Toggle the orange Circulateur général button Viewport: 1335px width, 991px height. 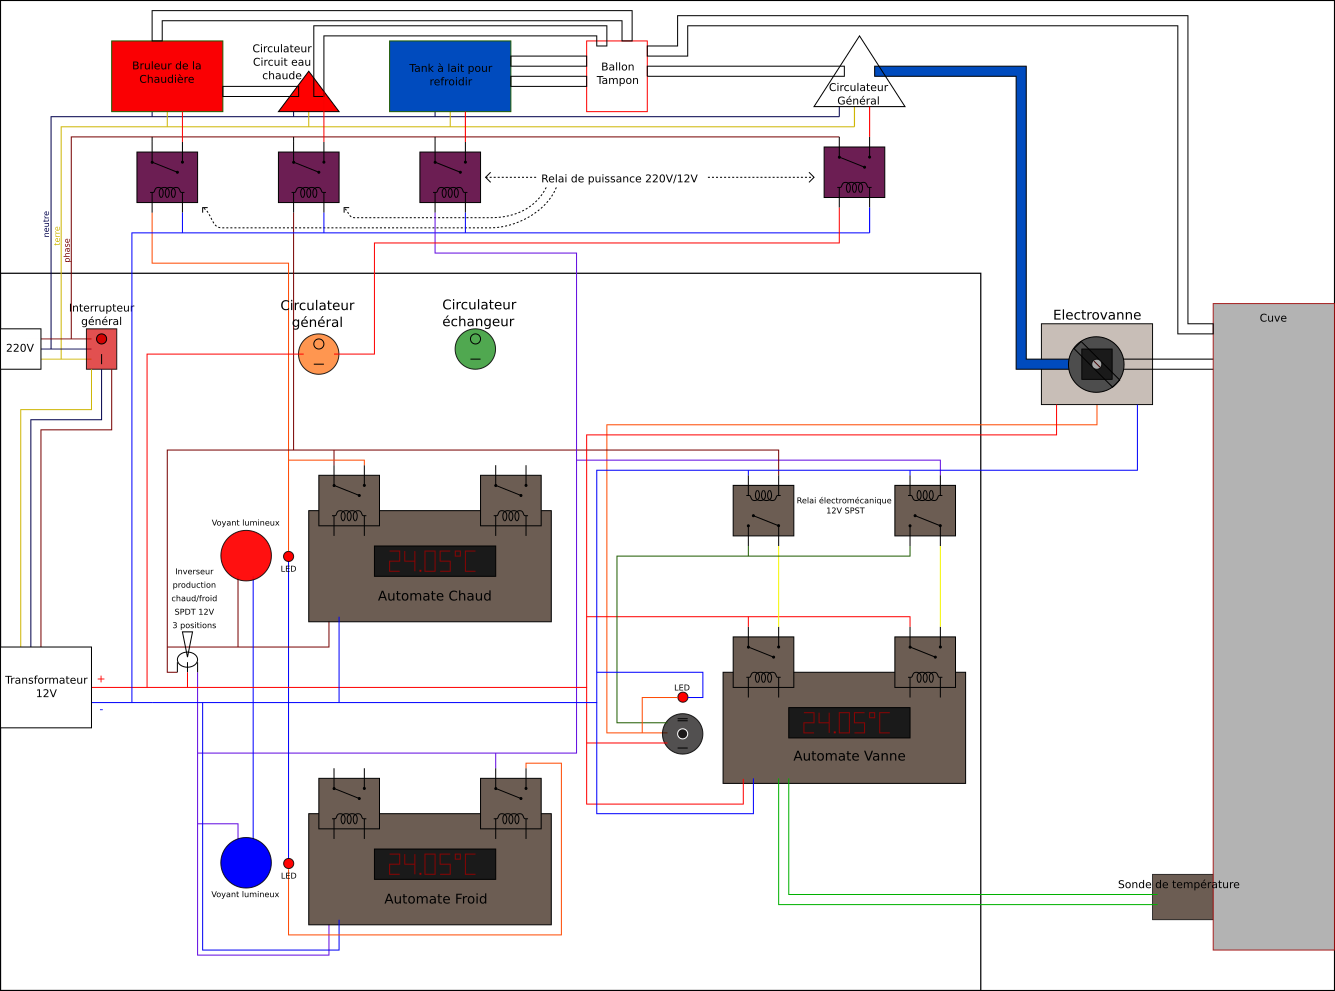tap(319, 354)
